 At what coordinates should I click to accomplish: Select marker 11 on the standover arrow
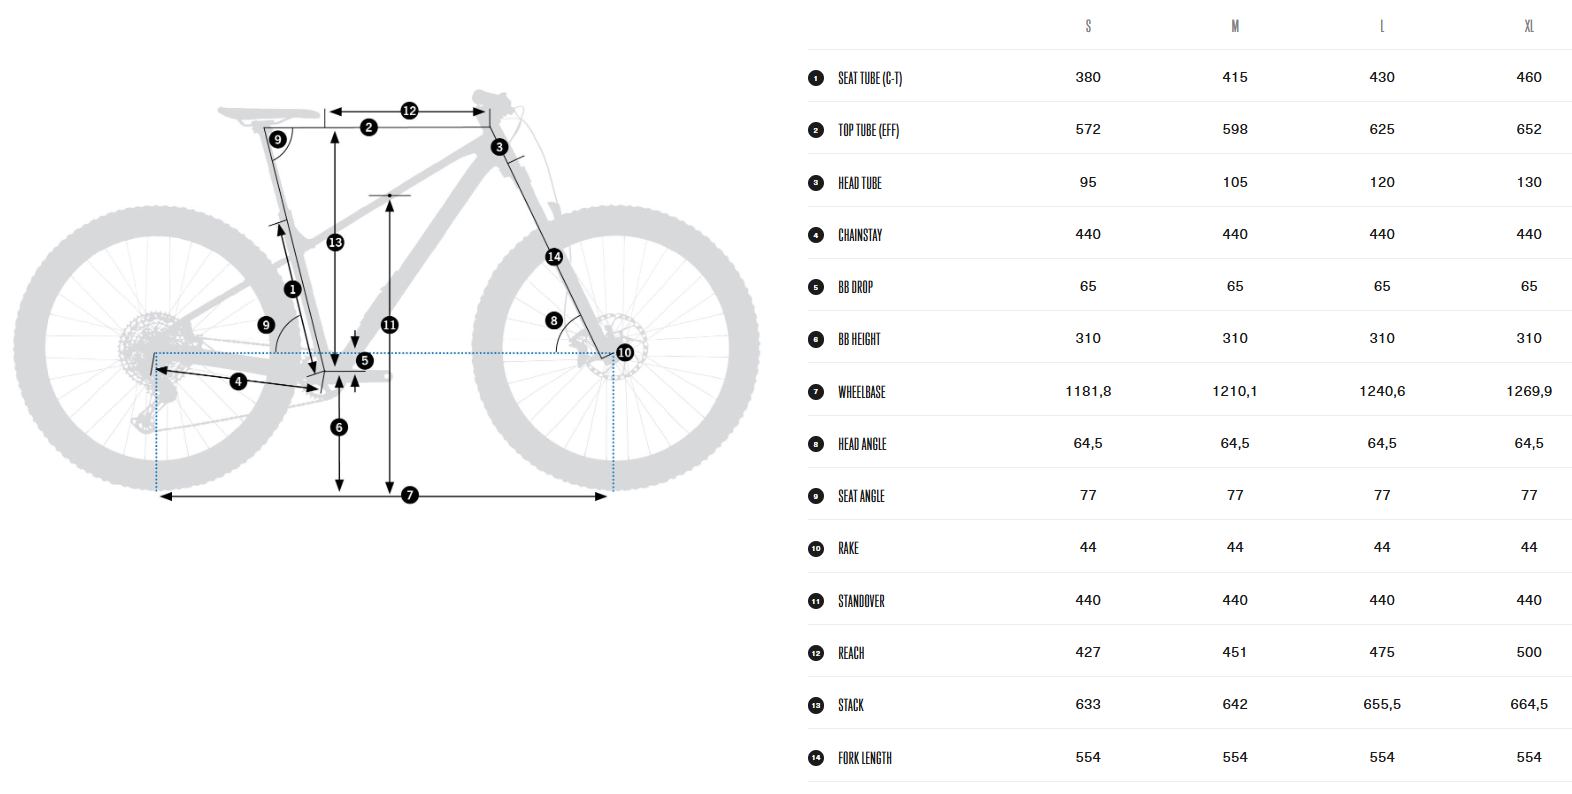coord(389,325)
